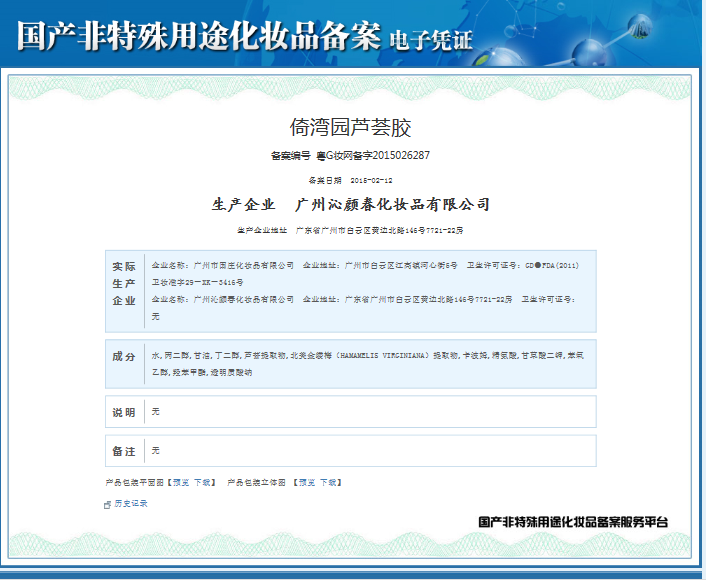Open the 历史记录 link
The height and width of the screenshot is (580, 706).
131,504
